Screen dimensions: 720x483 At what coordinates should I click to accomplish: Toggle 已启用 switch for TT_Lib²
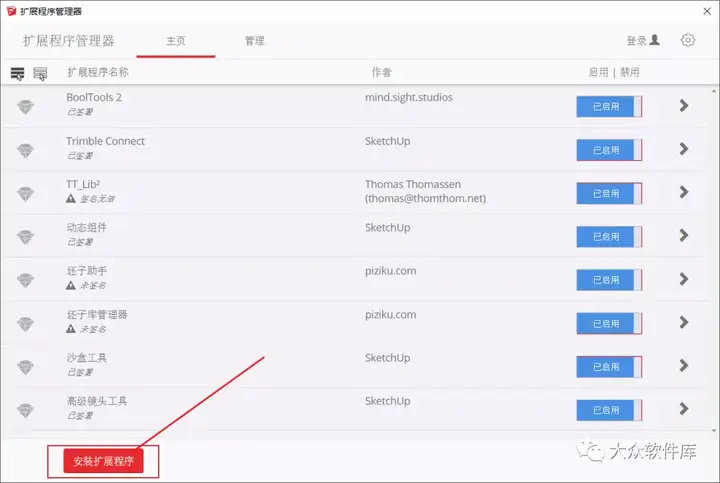click(x=609, y=193)
